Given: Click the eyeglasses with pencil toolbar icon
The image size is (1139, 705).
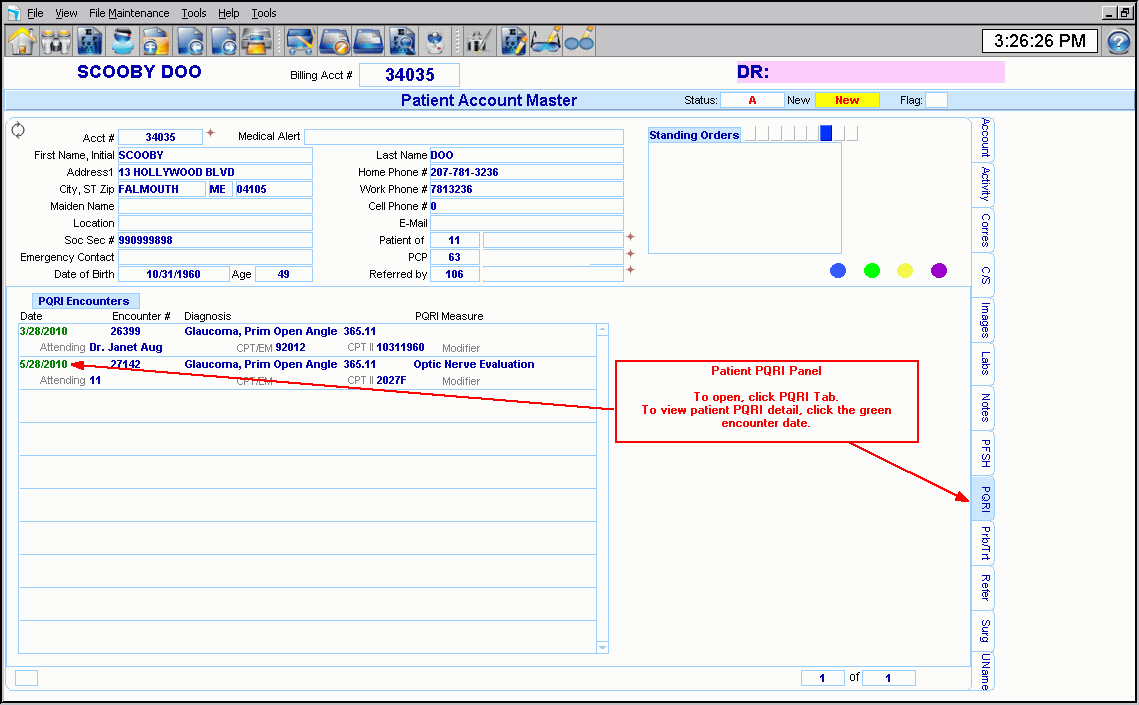Looking at the screenshot, I should (x=546, y=41).
